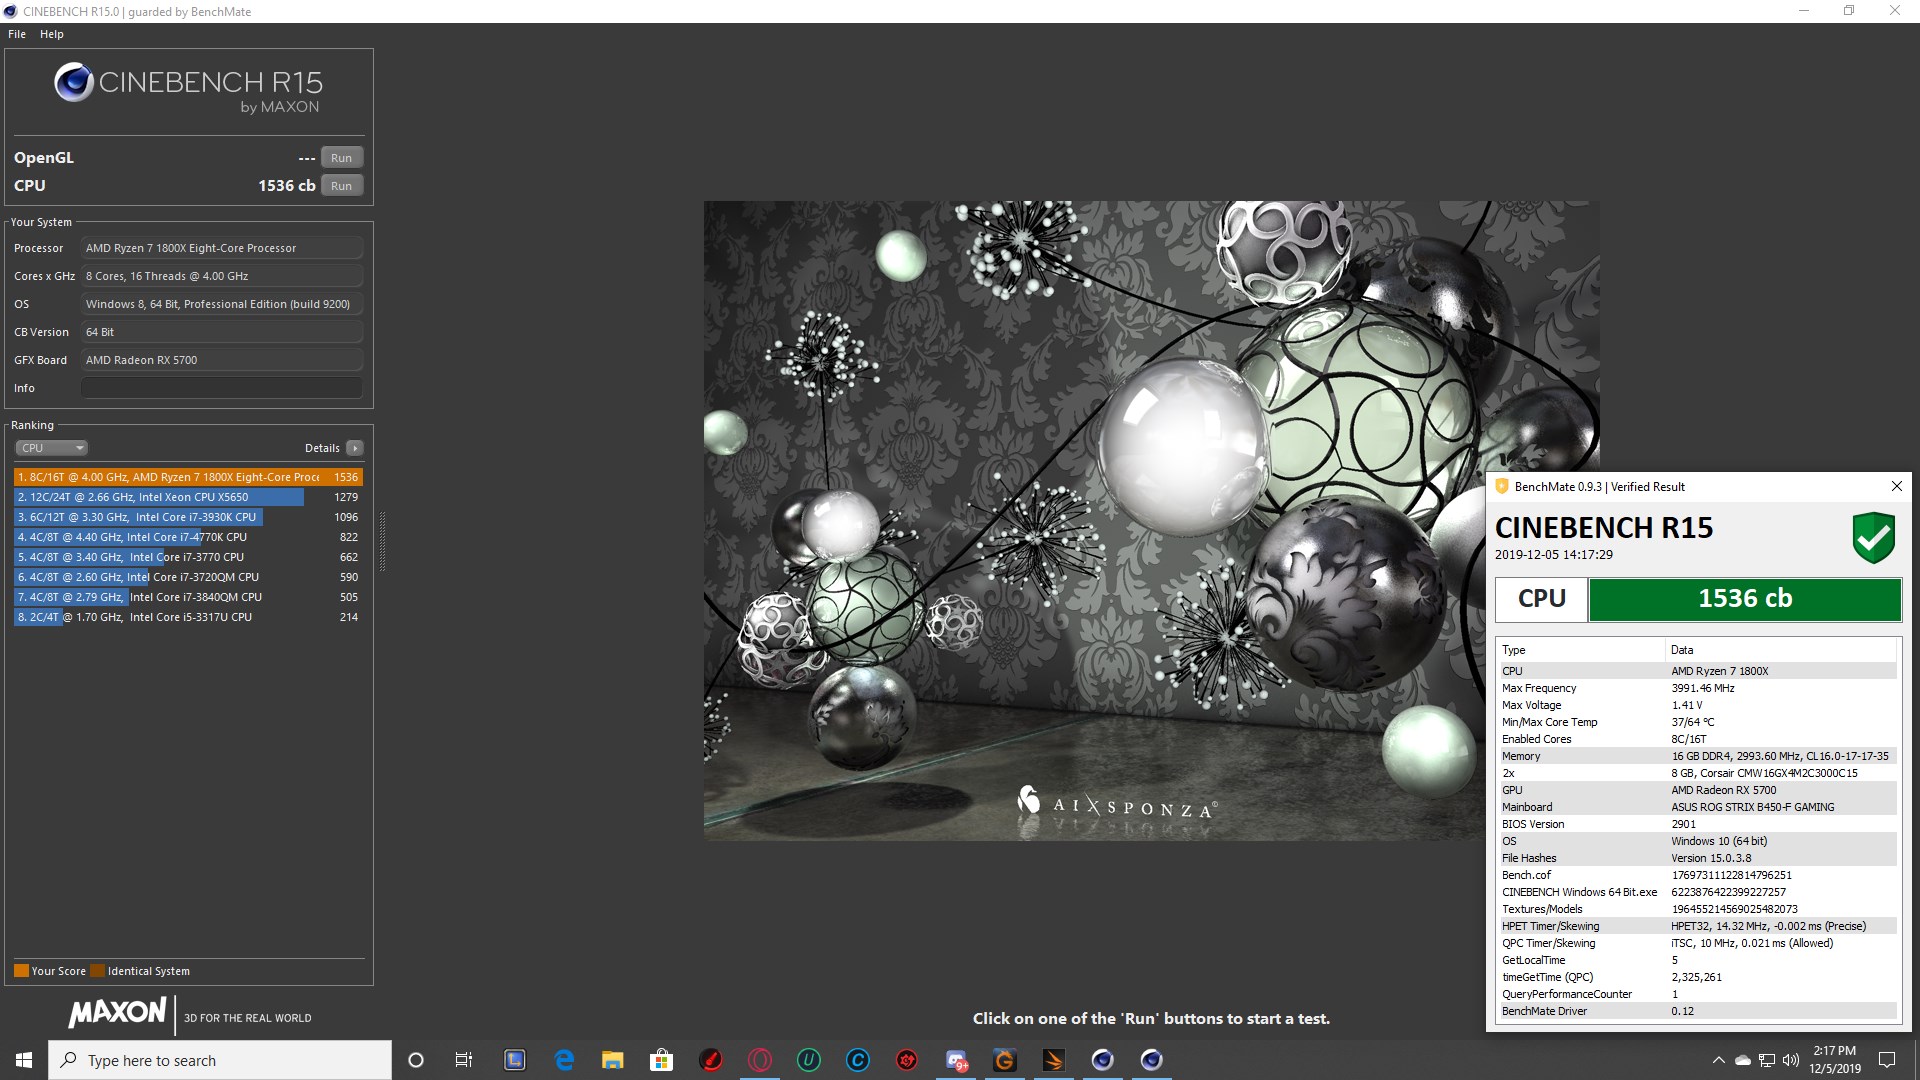Open the green U circle taskbar icon
This screenshot has width=1920, height=1080.
(x=809, y=1060)
